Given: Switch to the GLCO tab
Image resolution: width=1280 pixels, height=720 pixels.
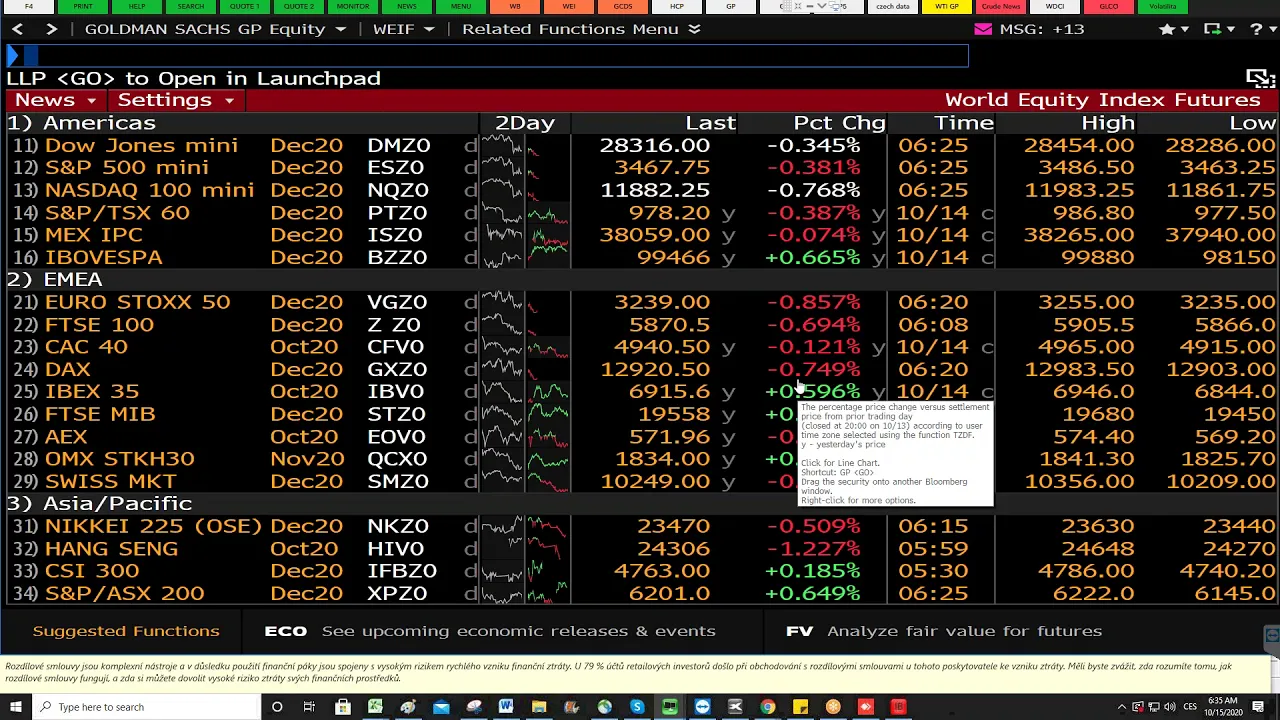Looking at the screenshot, I should (x=1109, y=6).
